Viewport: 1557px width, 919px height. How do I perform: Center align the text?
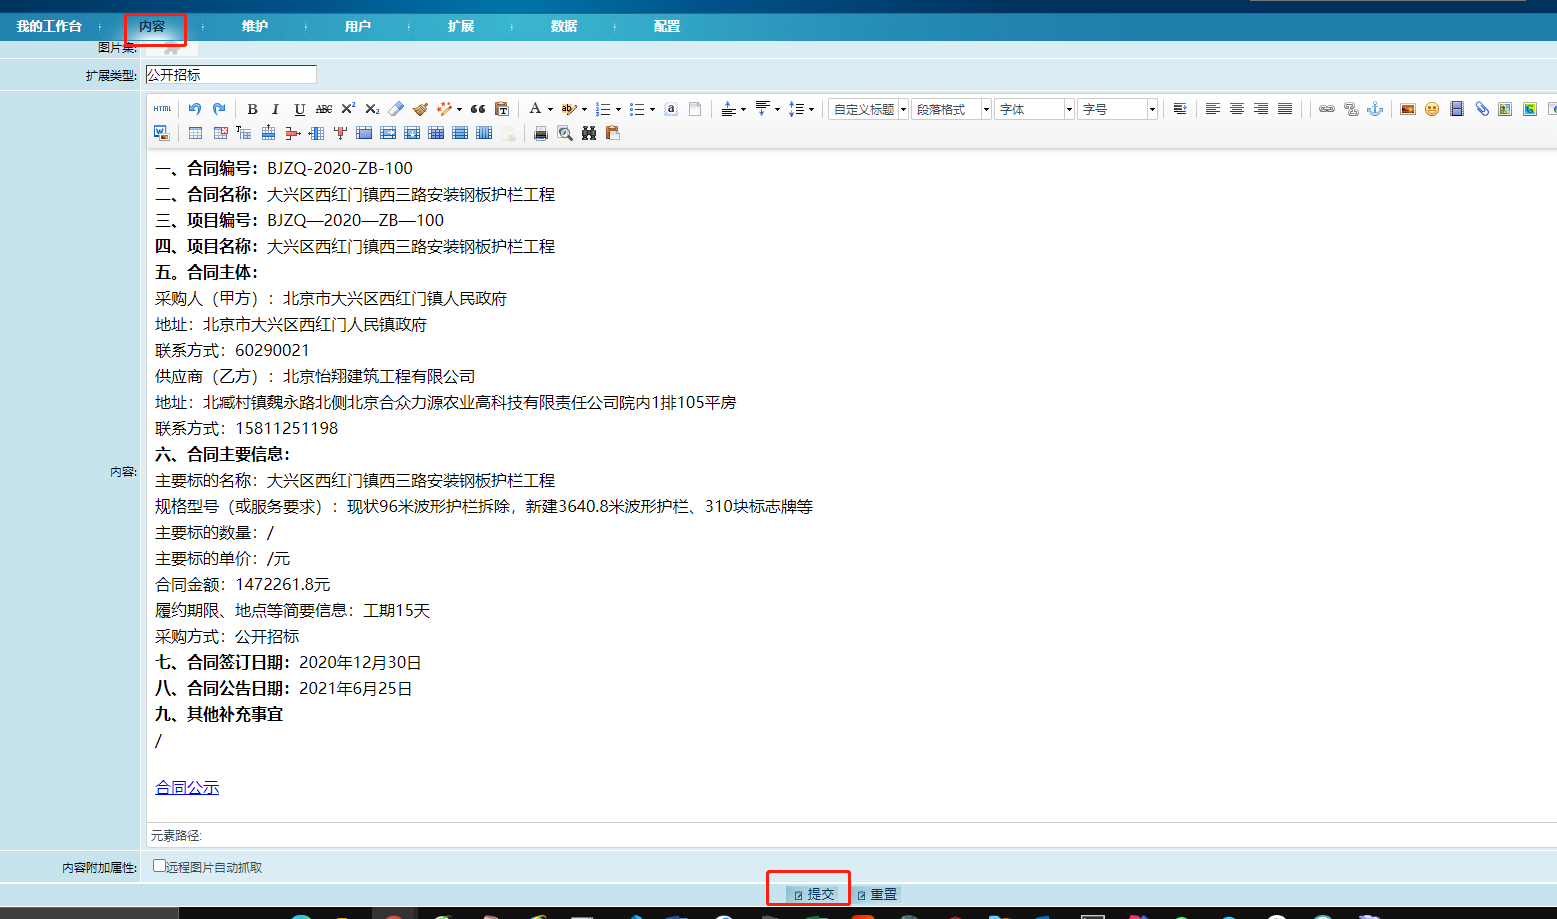pyautogui.click(x=1237, y=109)
